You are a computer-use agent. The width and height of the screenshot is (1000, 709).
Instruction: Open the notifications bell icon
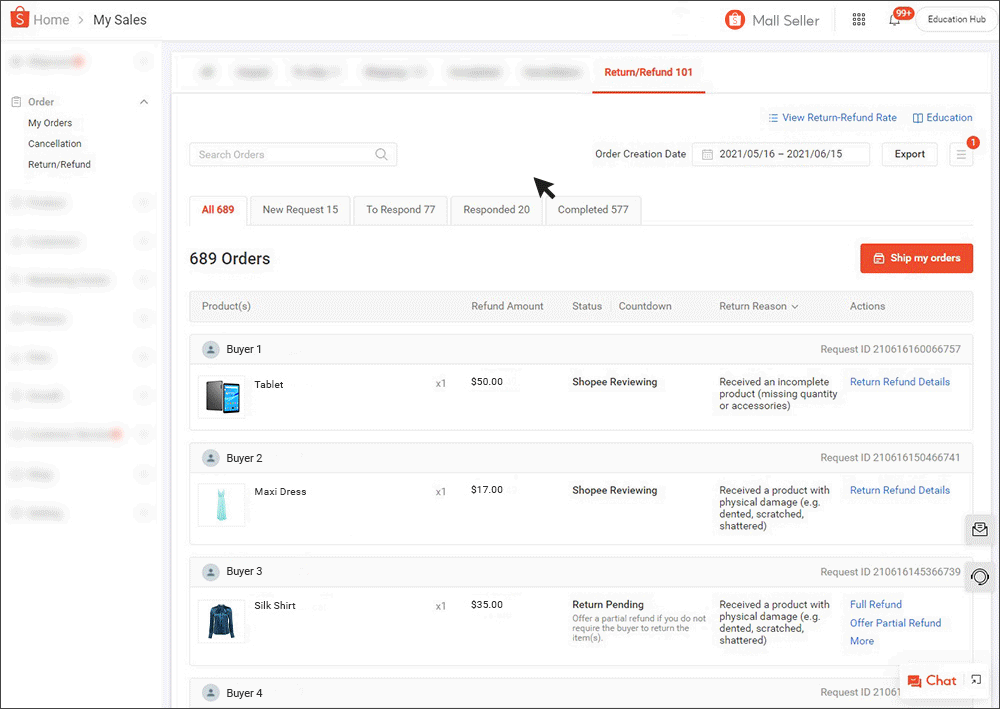pyautogui.click(x=894, y=20)
